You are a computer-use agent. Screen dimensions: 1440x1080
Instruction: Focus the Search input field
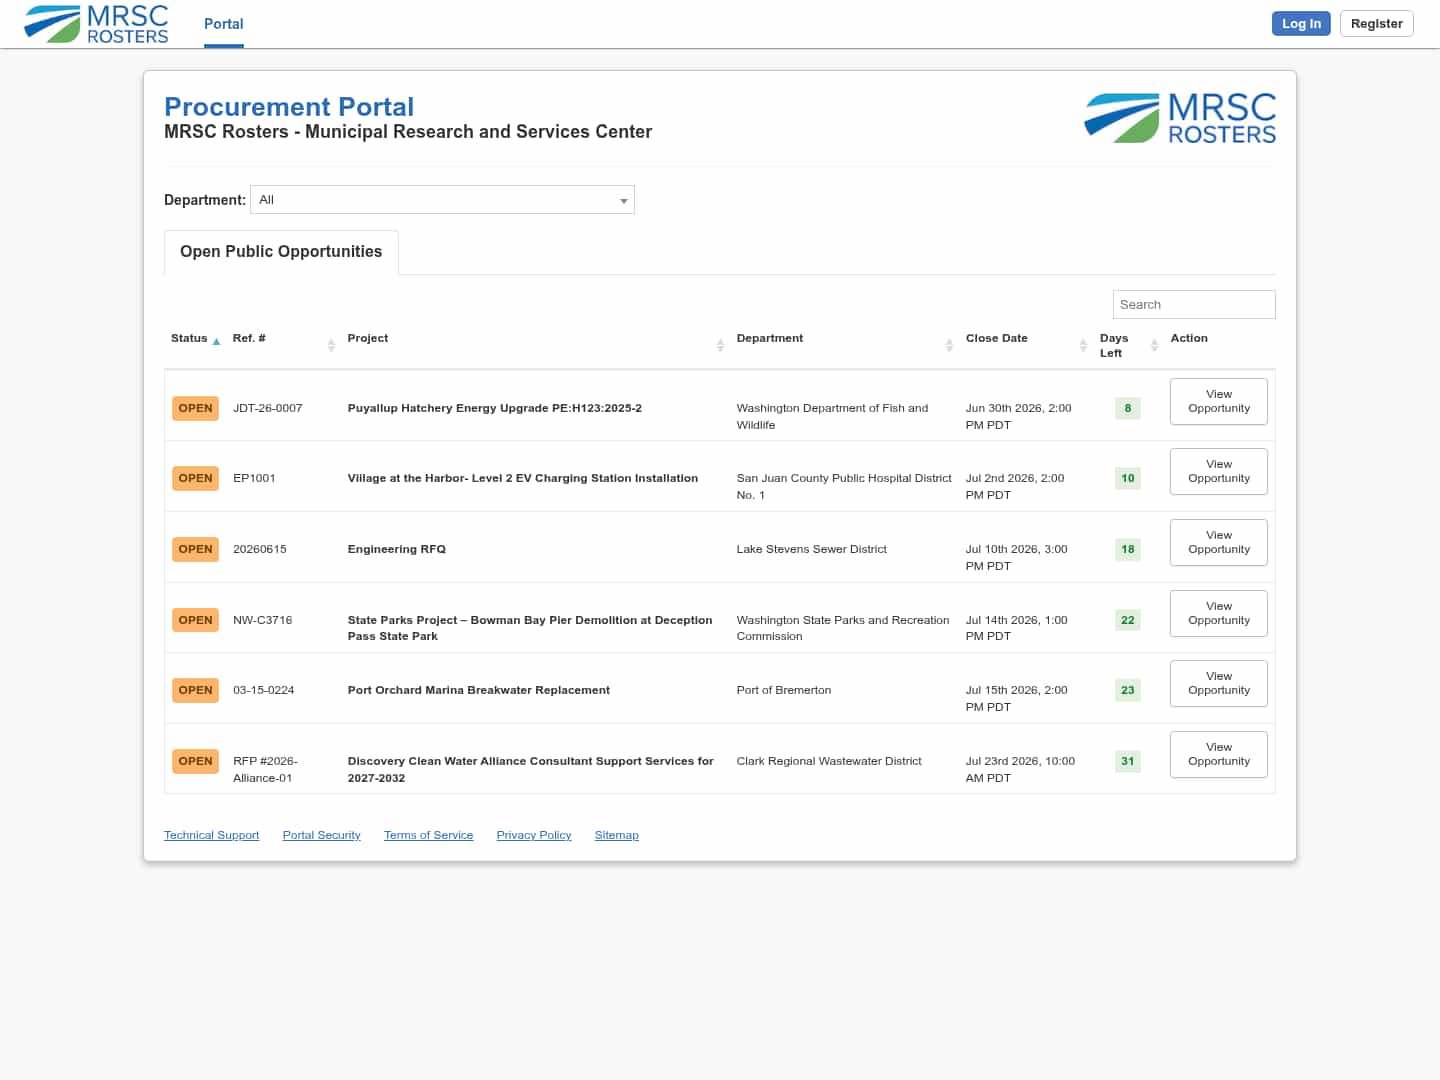(x=1194, y=305)
